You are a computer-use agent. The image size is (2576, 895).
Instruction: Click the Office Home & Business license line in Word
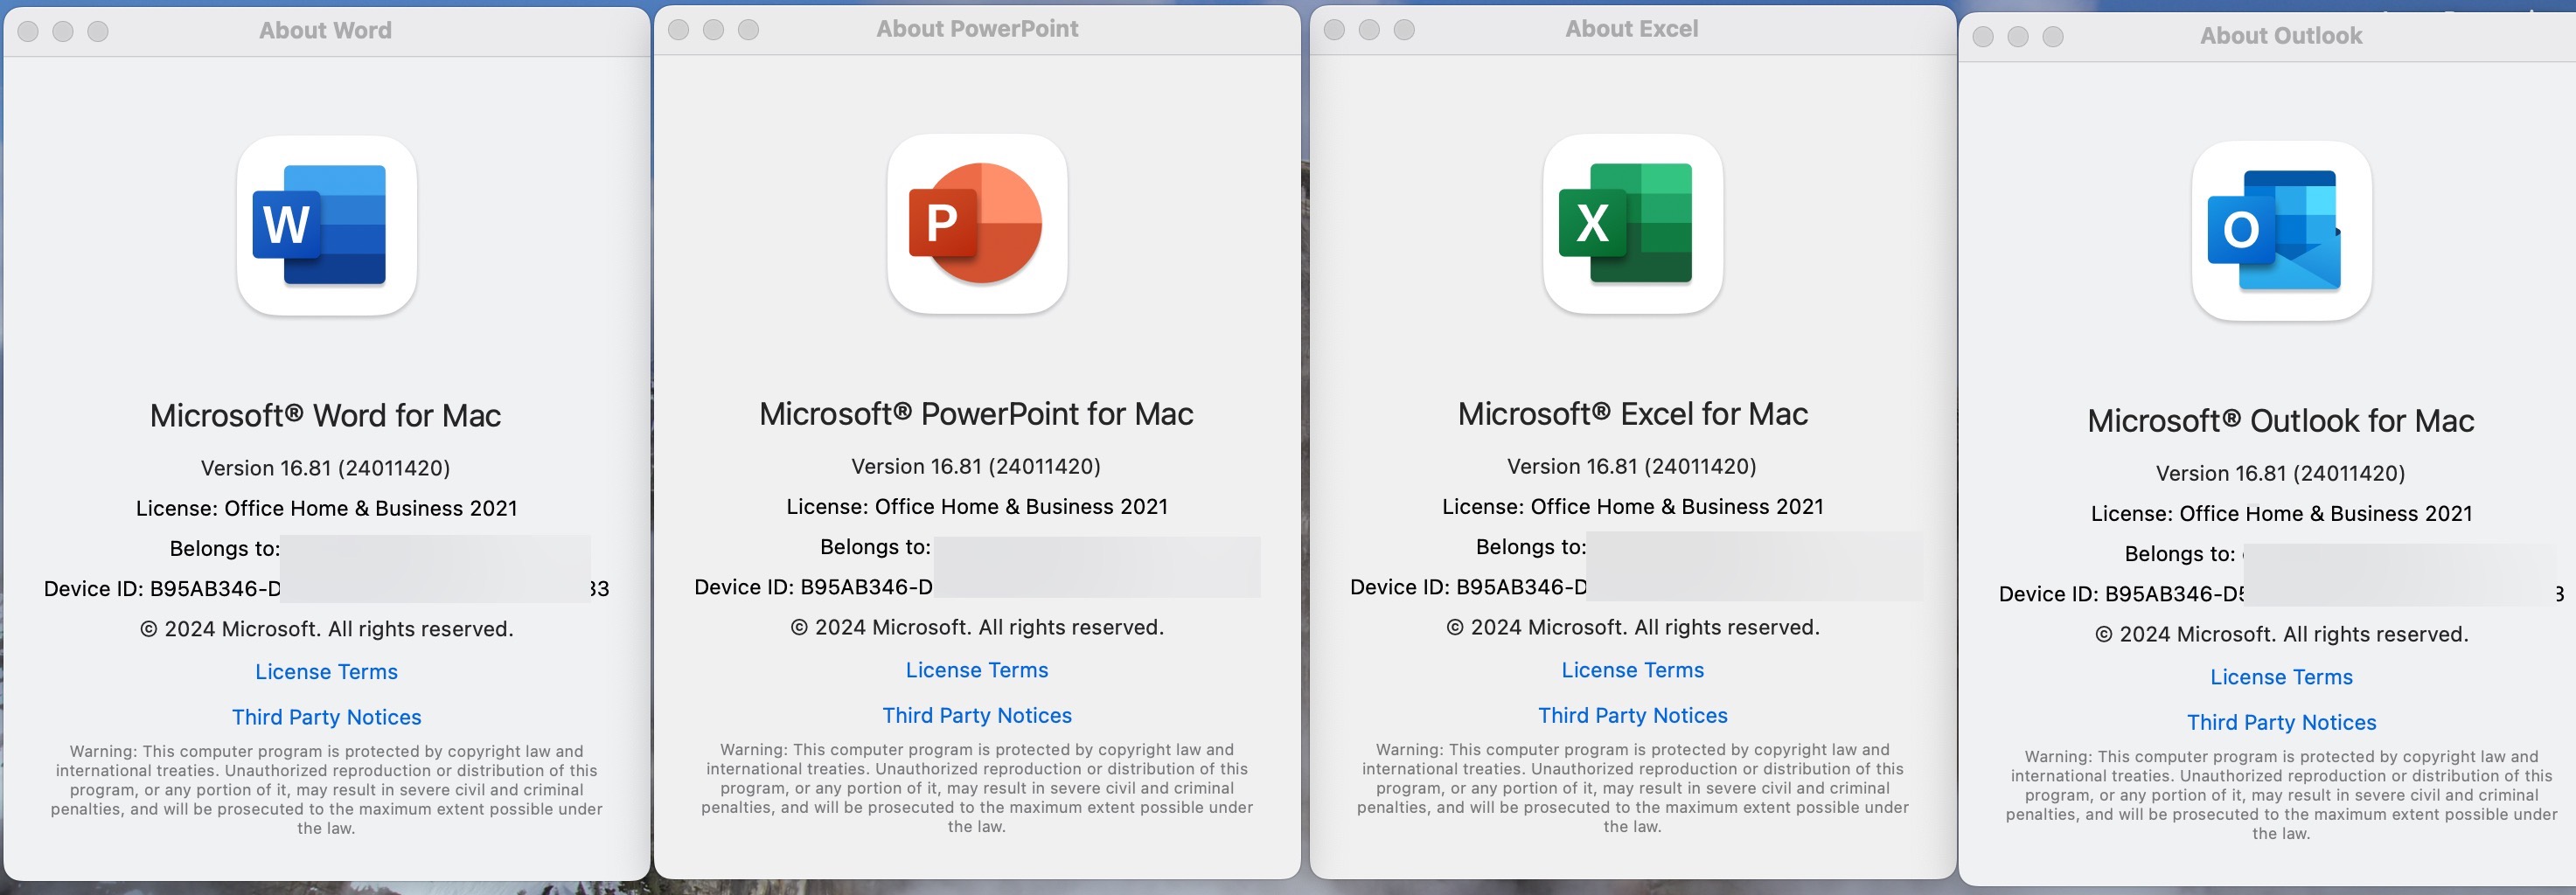coord(326,508)
